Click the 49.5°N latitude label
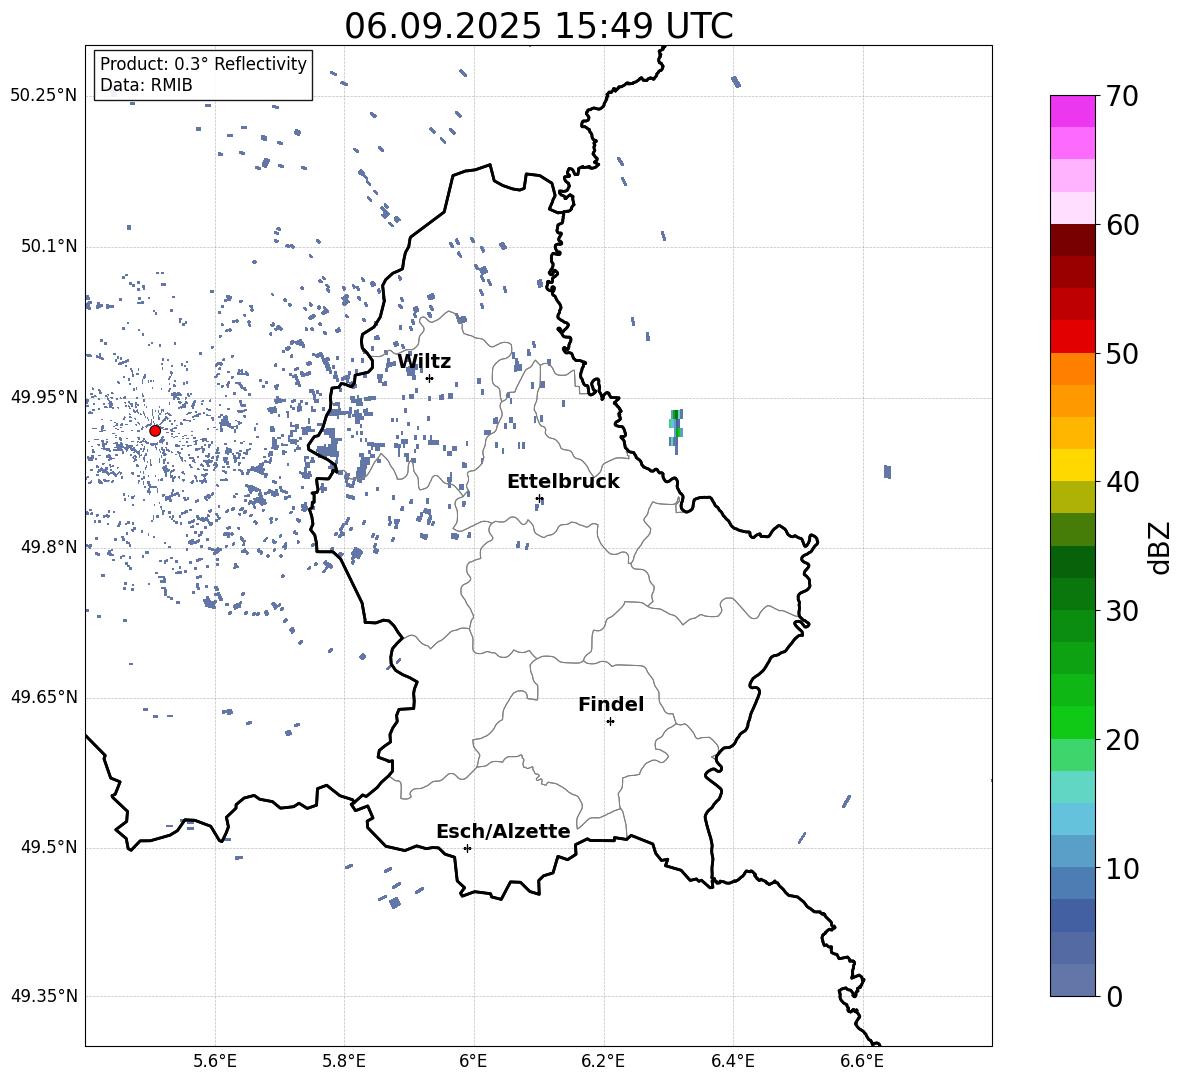The image size is (1184, 1081). pyautogui.click(x=49, y=847)
